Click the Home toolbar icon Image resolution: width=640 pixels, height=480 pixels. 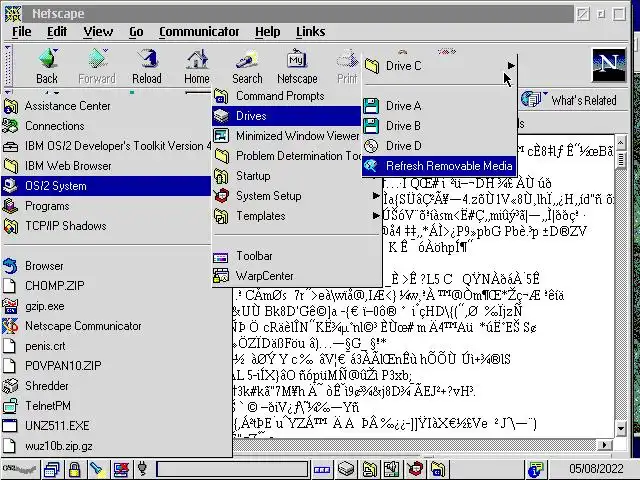[x=198, y=59]
